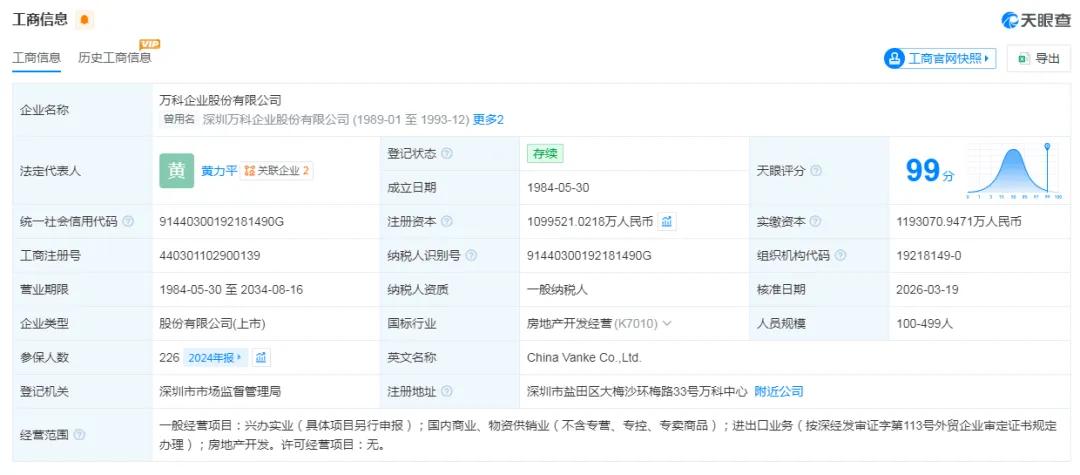Click help icon next to 登记状态

point(446,154)
